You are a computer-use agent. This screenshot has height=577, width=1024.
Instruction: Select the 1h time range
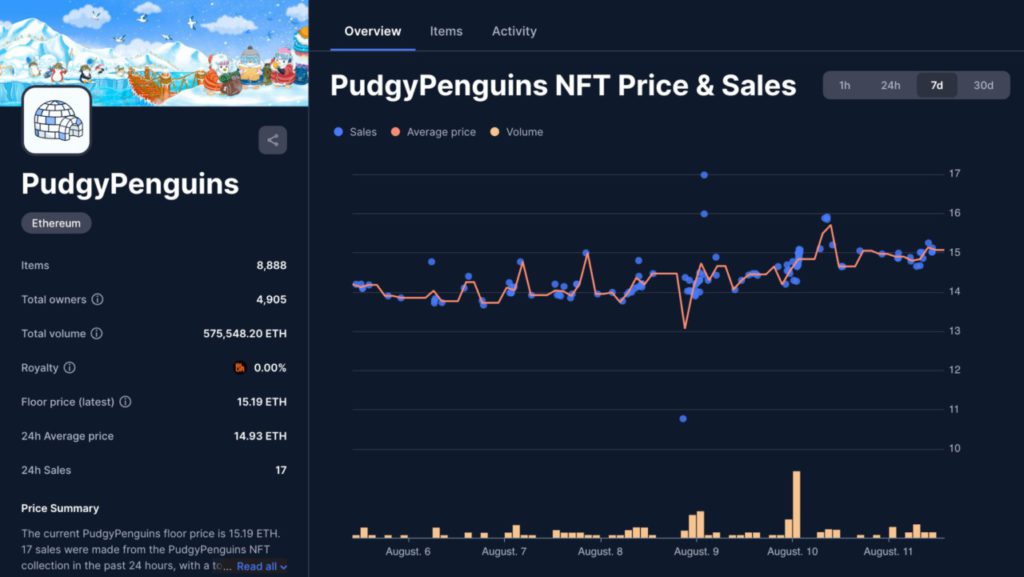point(845,85)
